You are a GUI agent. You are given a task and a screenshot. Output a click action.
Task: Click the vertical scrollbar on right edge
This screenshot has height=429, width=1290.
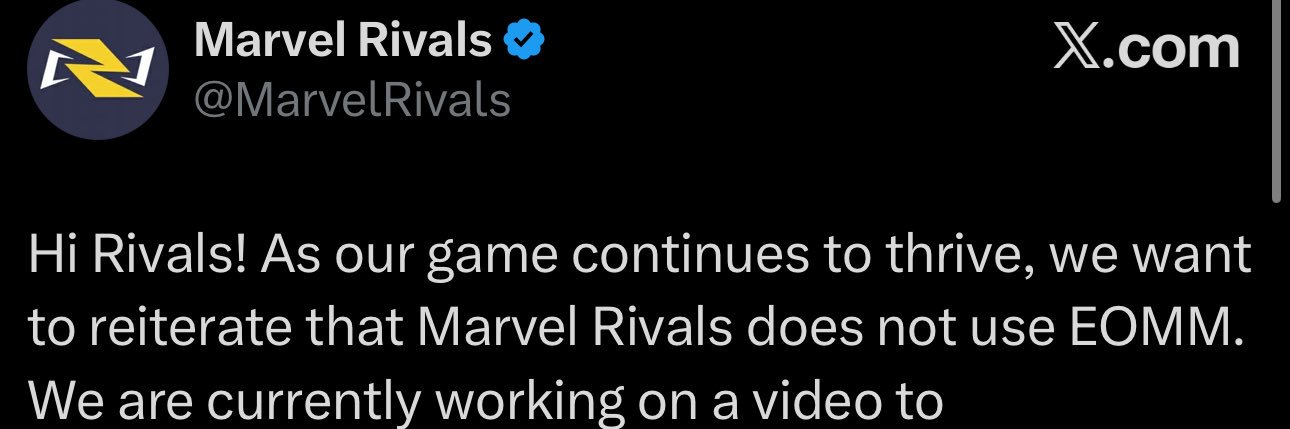click(1276, 100)
